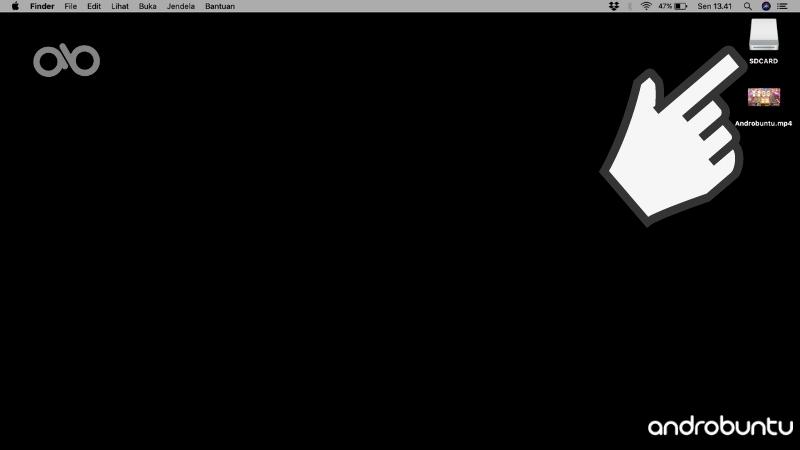Open the File menu
Image resolution: width=800 pixels, height=450 pixels.
pos(70,6)
